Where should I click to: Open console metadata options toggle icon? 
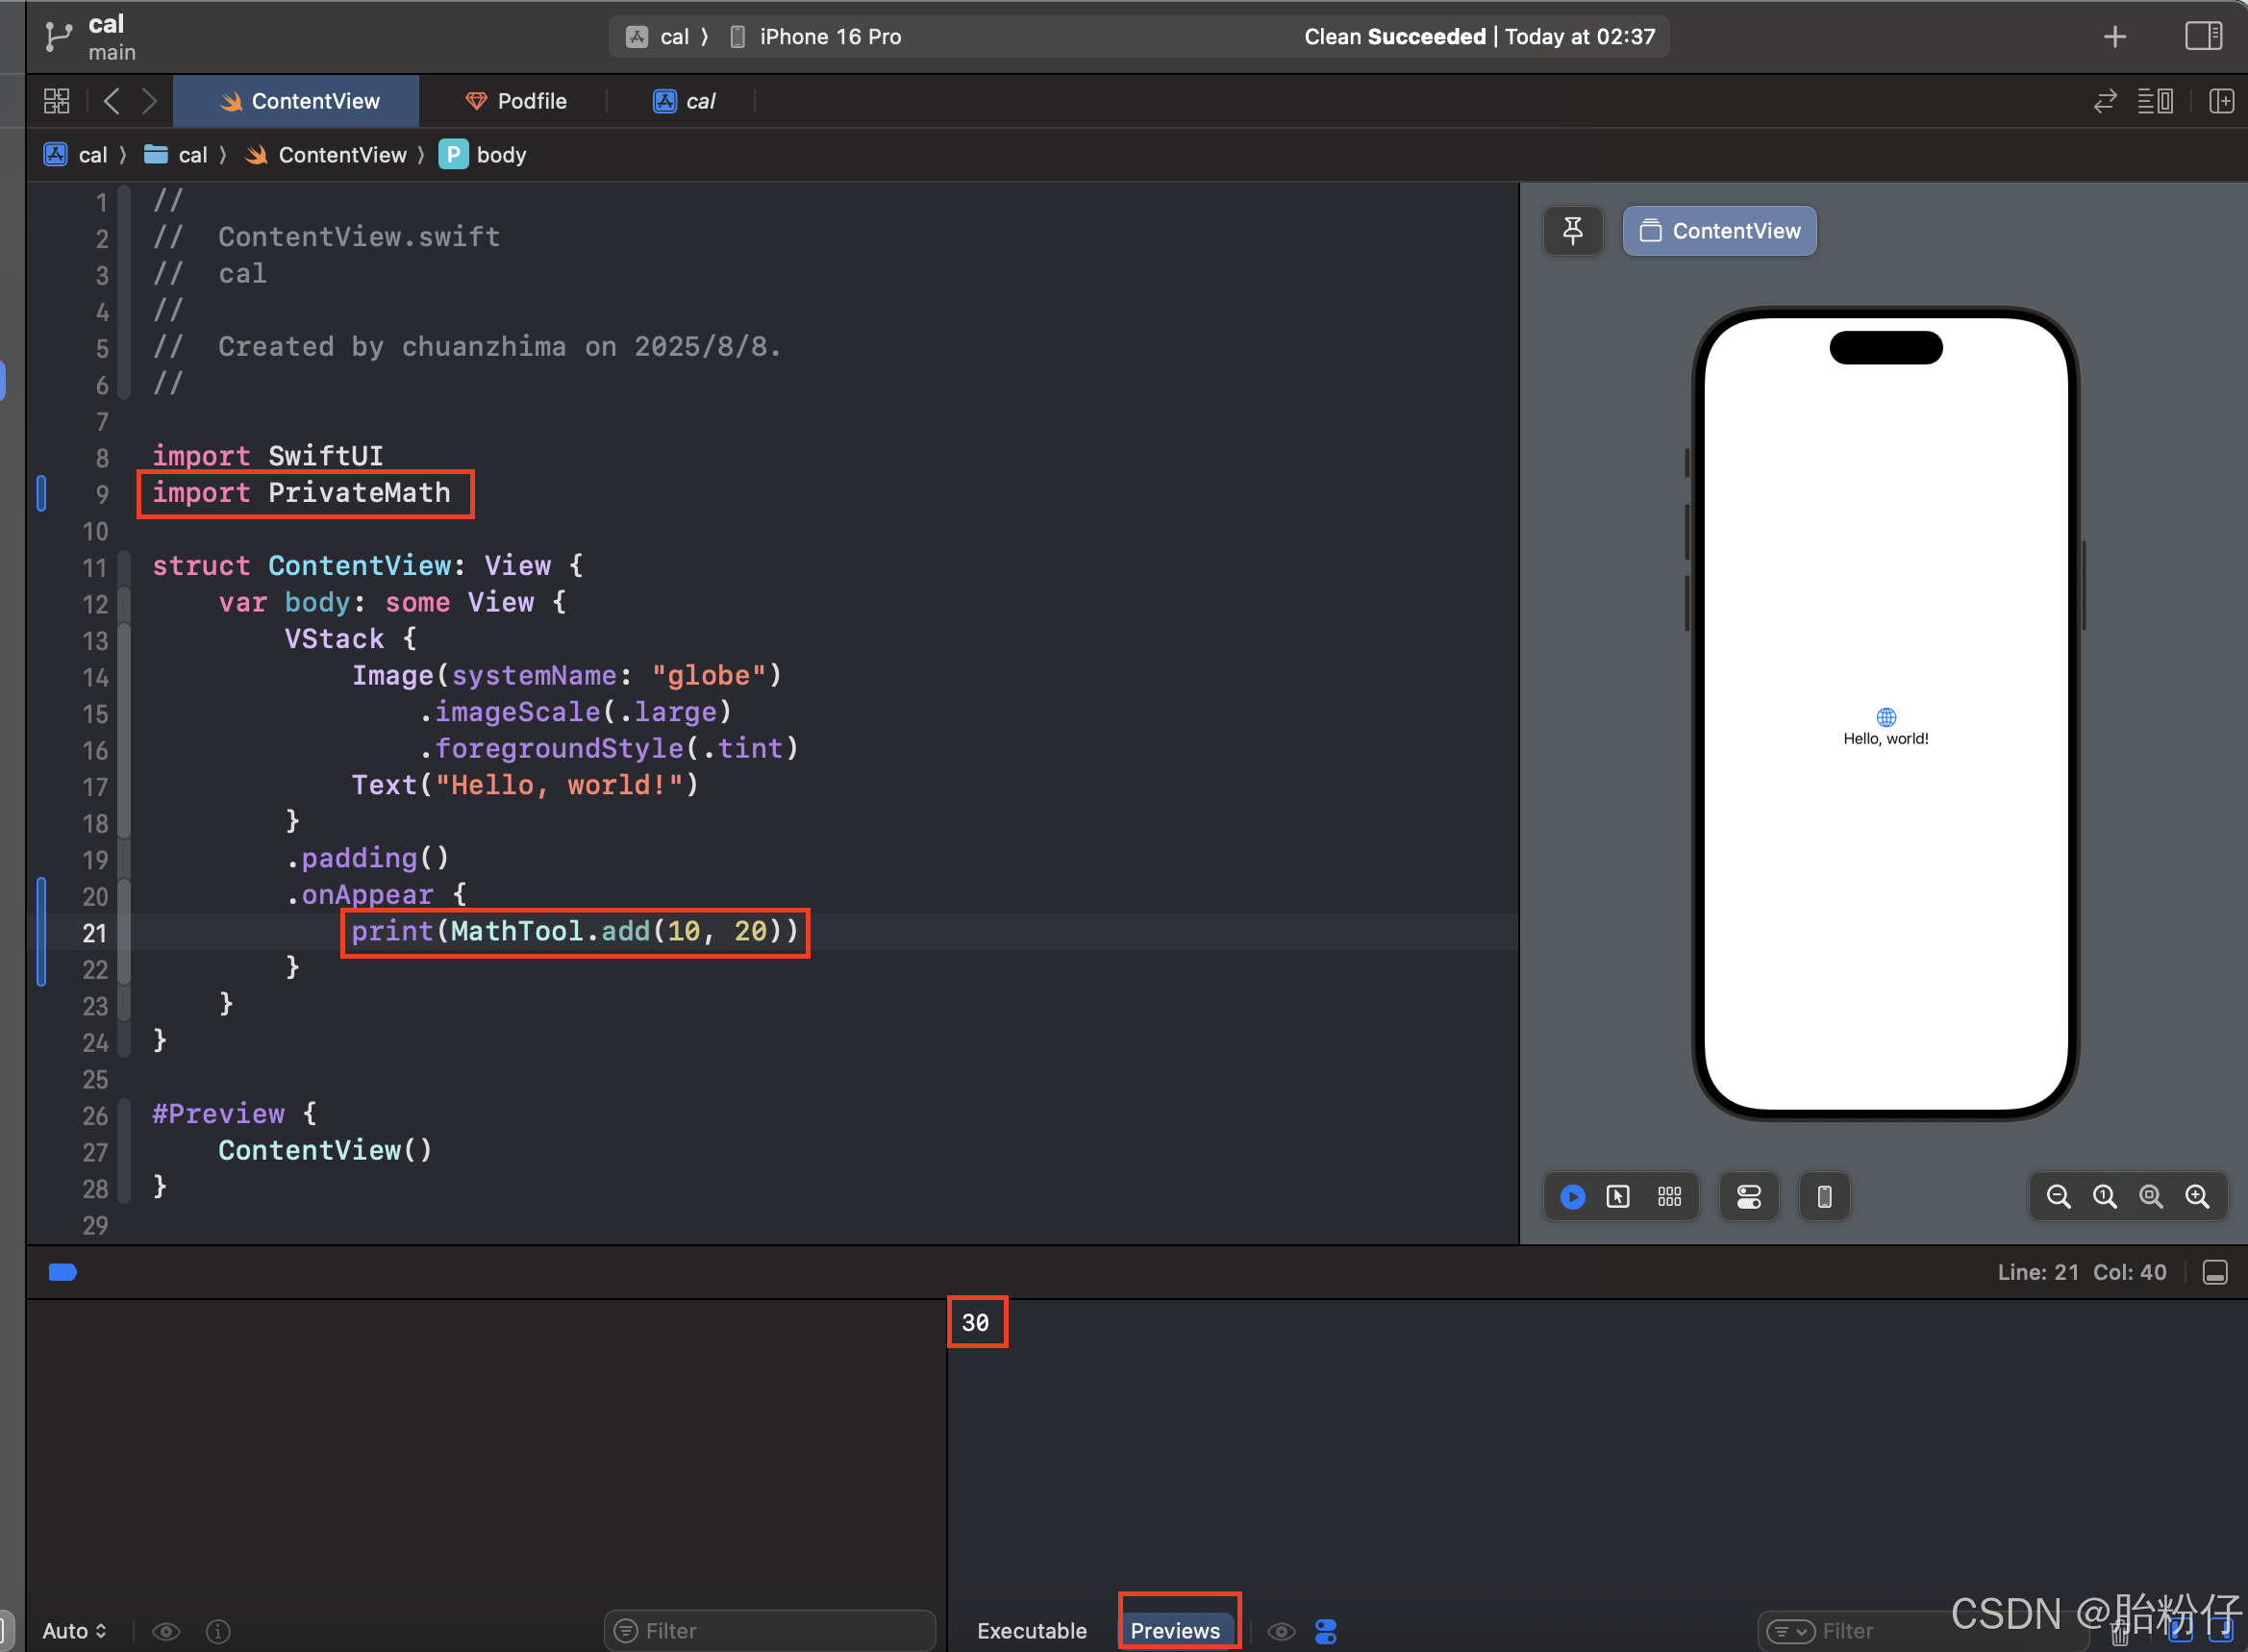coord(1326,1631)
